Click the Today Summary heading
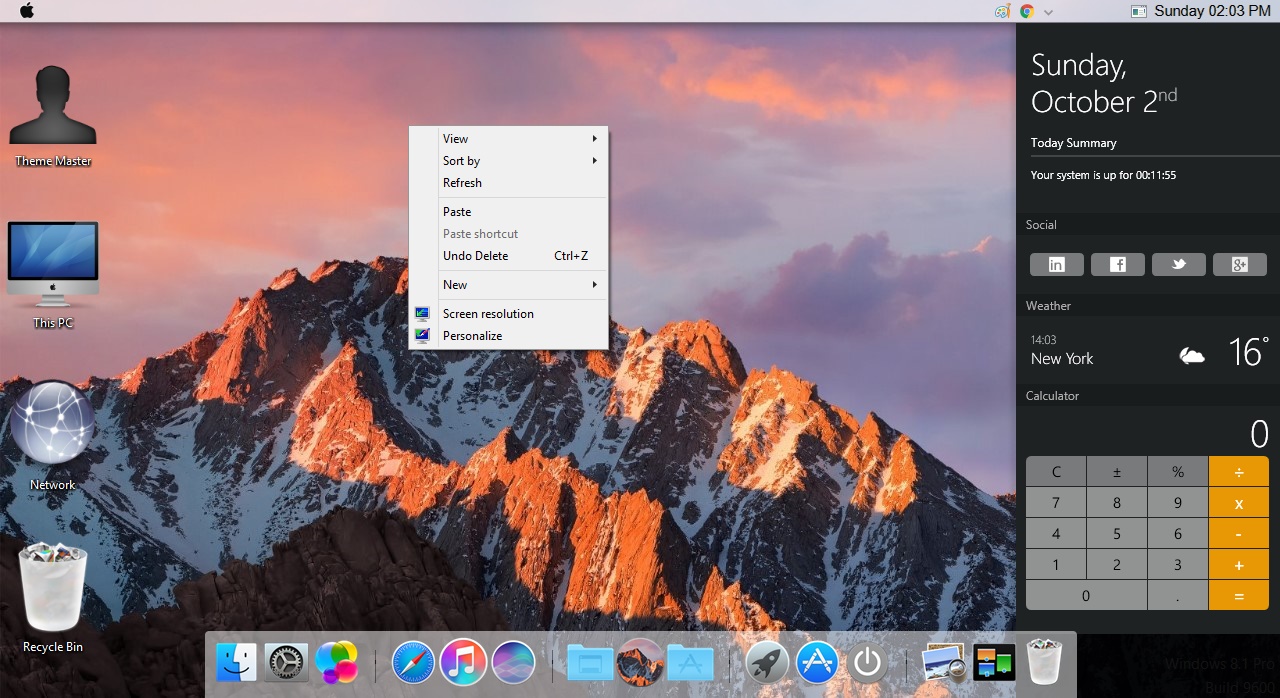Screen dimensions: 1280x698 pyautogui.click(x=1073, y=143)
